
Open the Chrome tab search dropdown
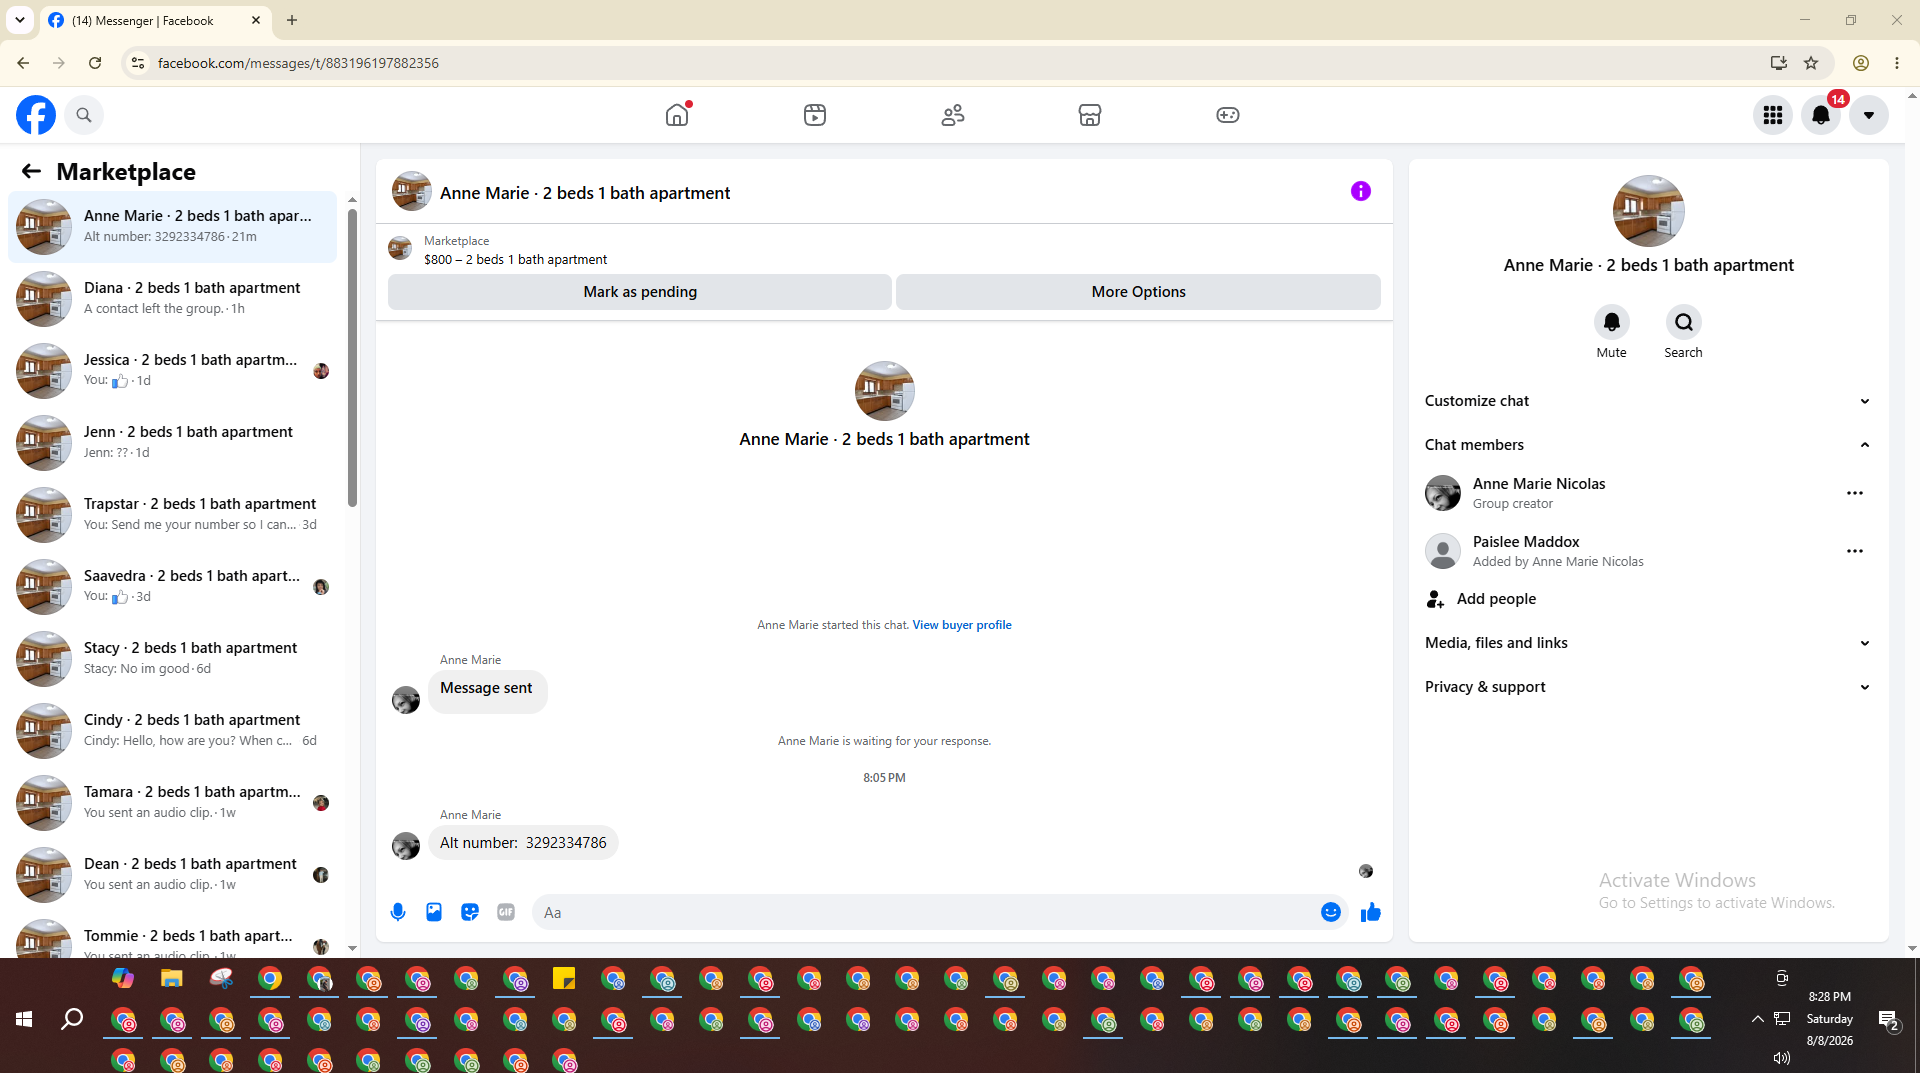20,20
